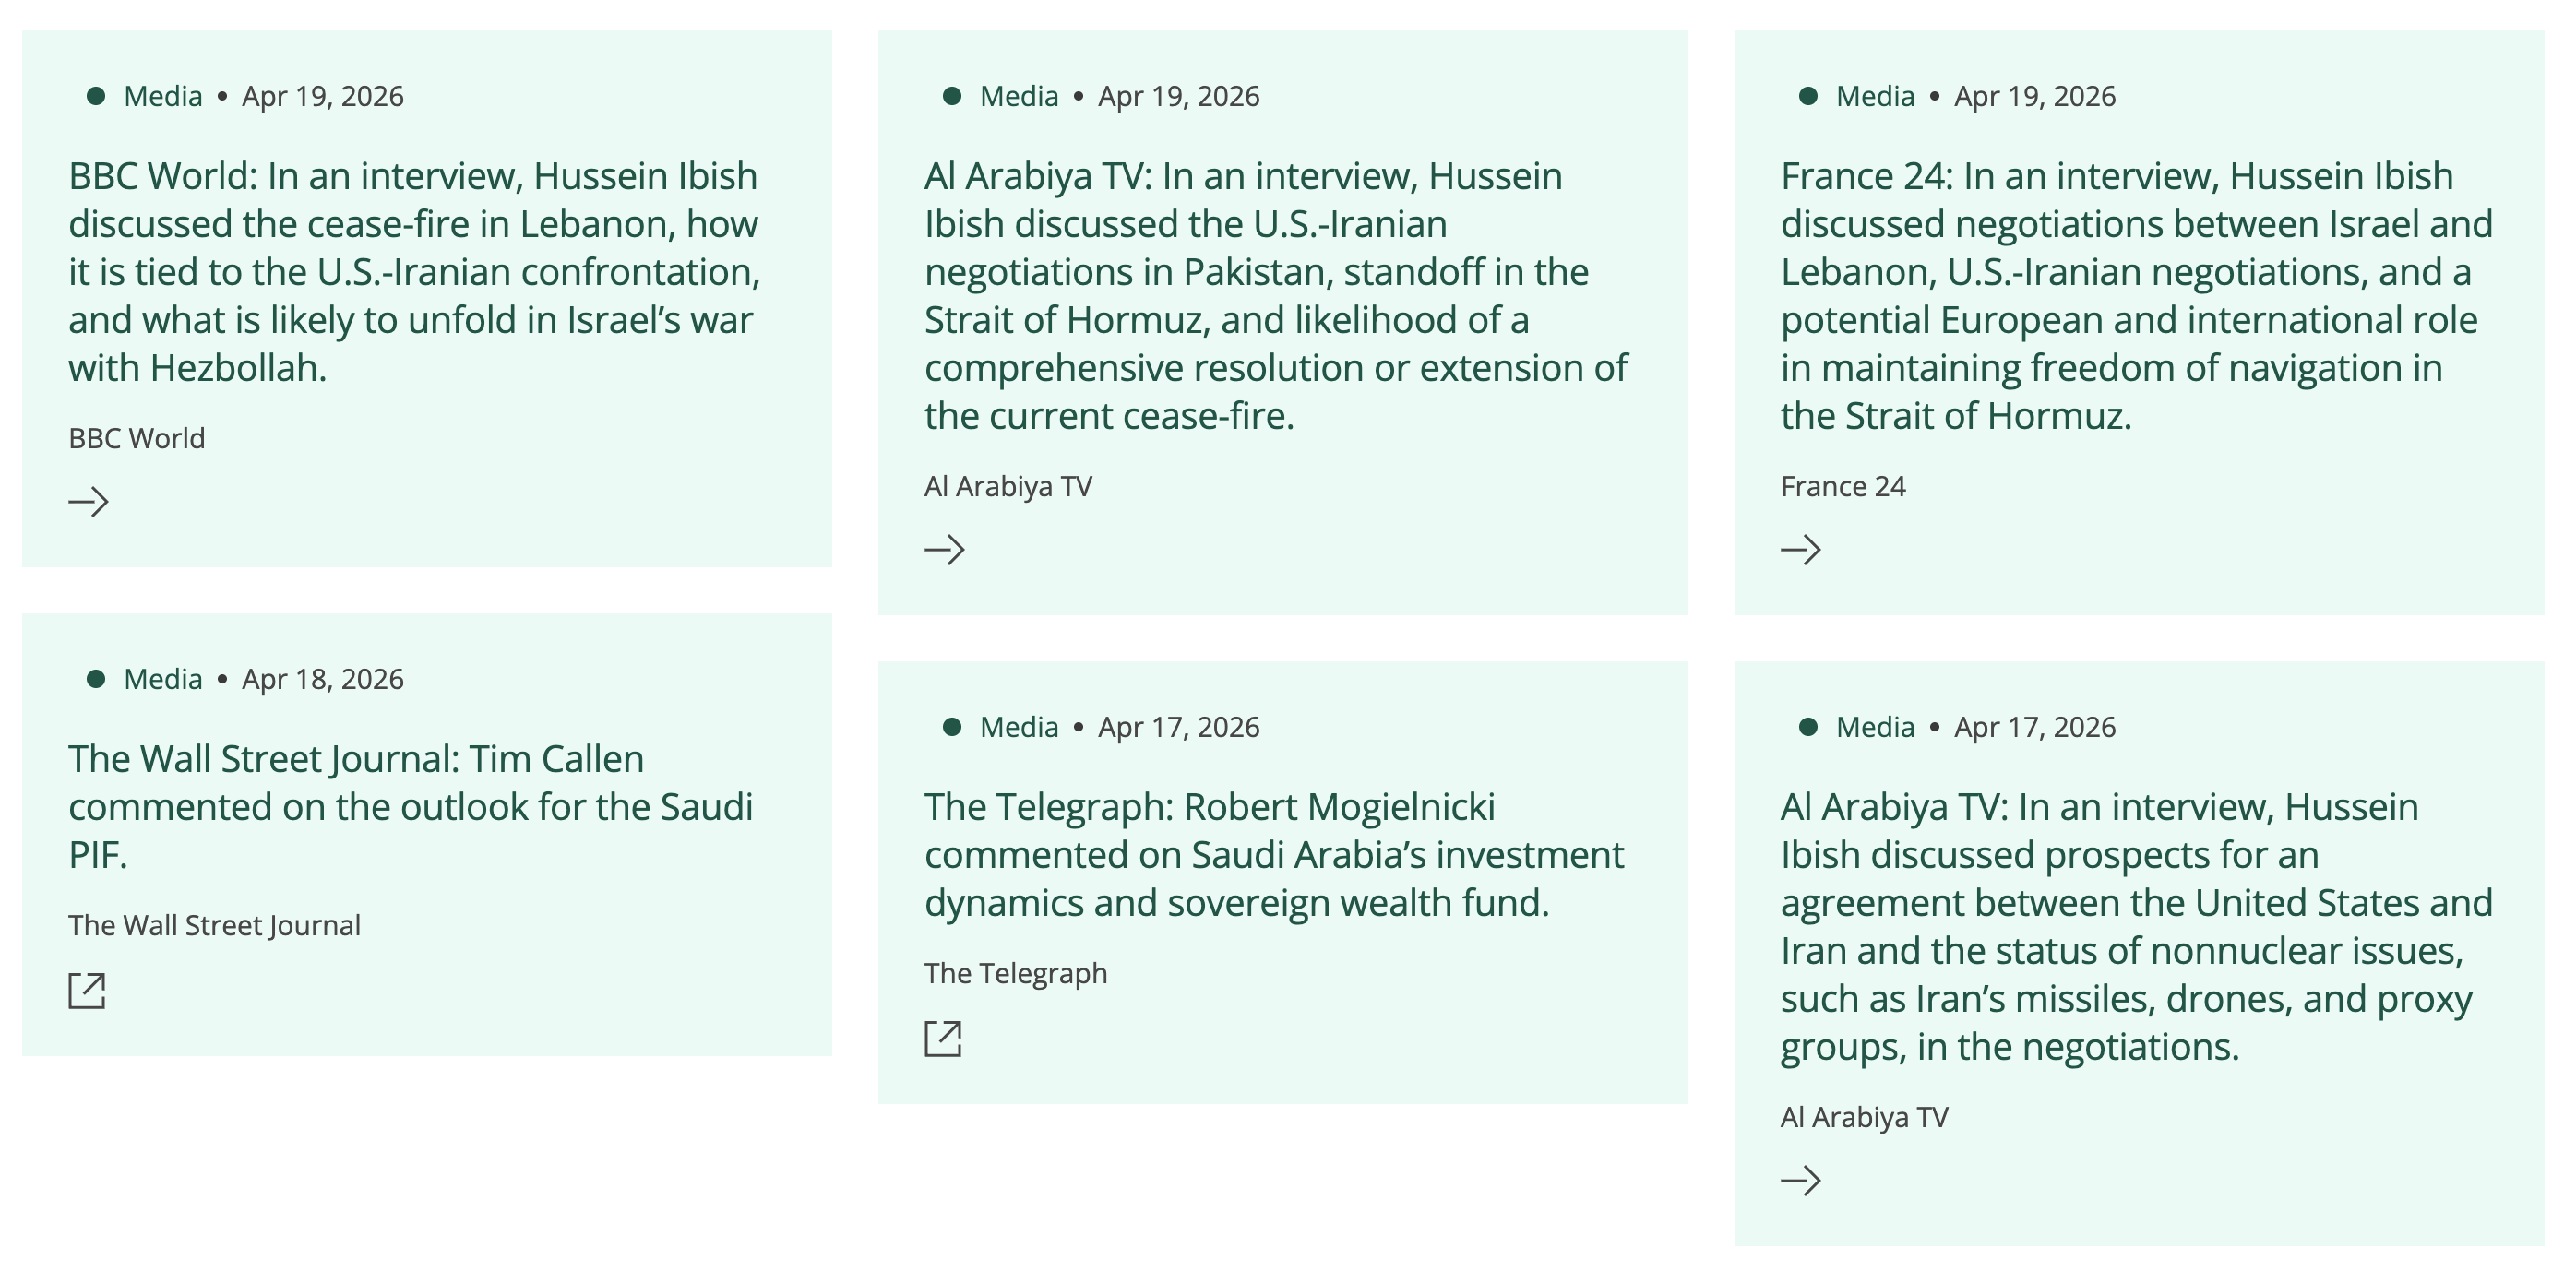Click Media tag on The Telegraph card
Viewport: 2576px width, 1271px height.
click(1018, 727)
